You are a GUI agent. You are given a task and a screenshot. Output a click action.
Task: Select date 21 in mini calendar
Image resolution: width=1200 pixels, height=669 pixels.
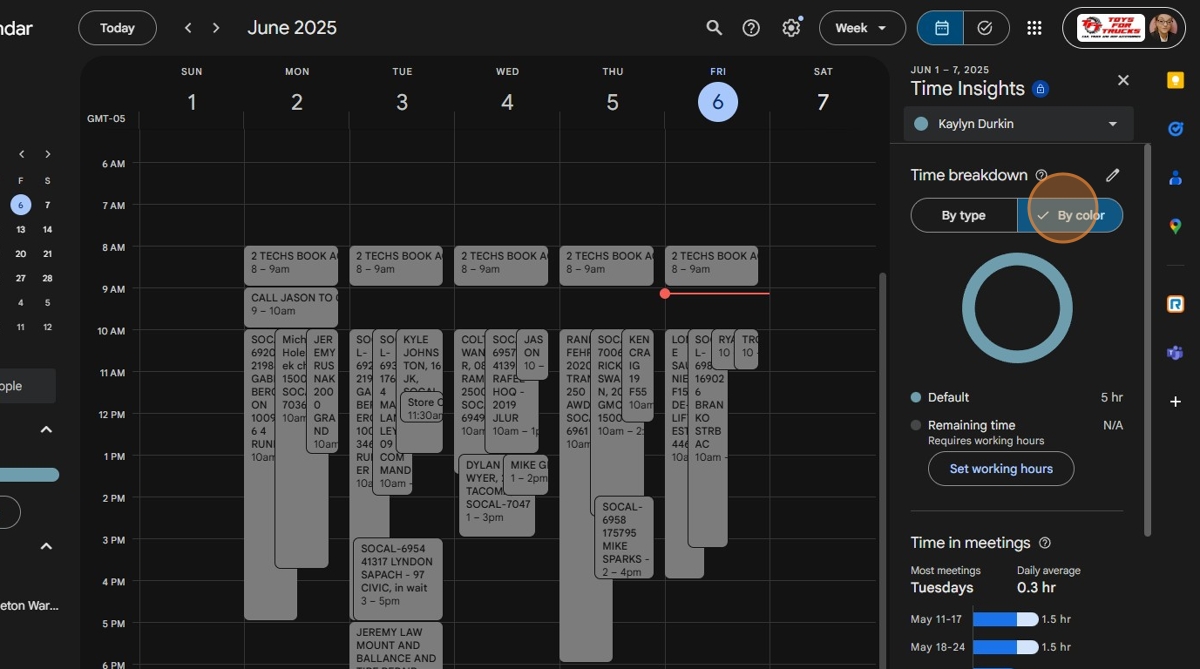47,254
